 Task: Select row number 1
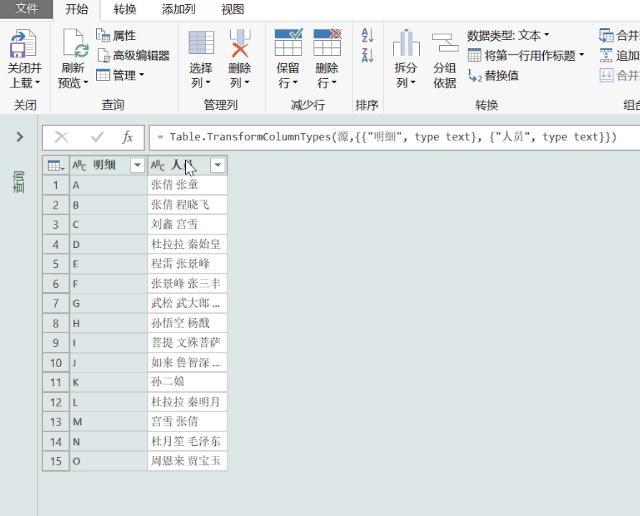[x=56, y=185]
